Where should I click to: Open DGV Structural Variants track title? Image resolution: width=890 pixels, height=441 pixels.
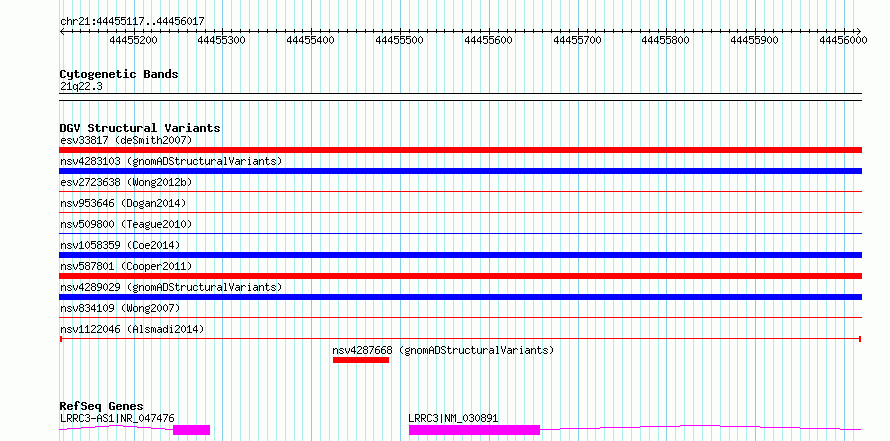point(140,128)
